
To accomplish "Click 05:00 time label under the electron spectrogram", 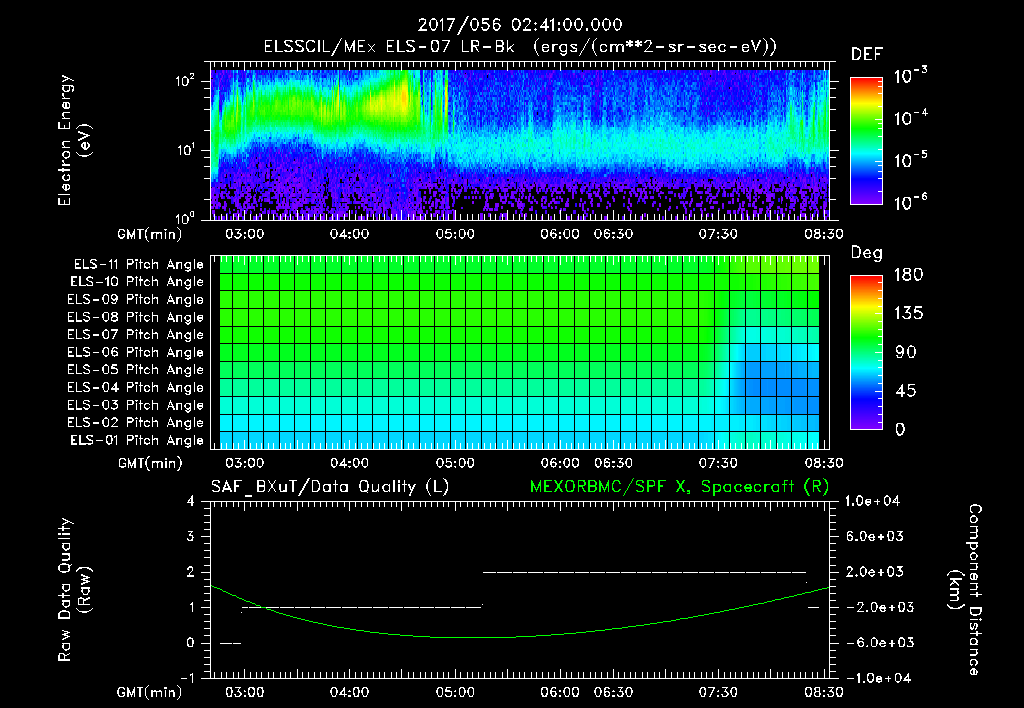I will pos(455,234).
